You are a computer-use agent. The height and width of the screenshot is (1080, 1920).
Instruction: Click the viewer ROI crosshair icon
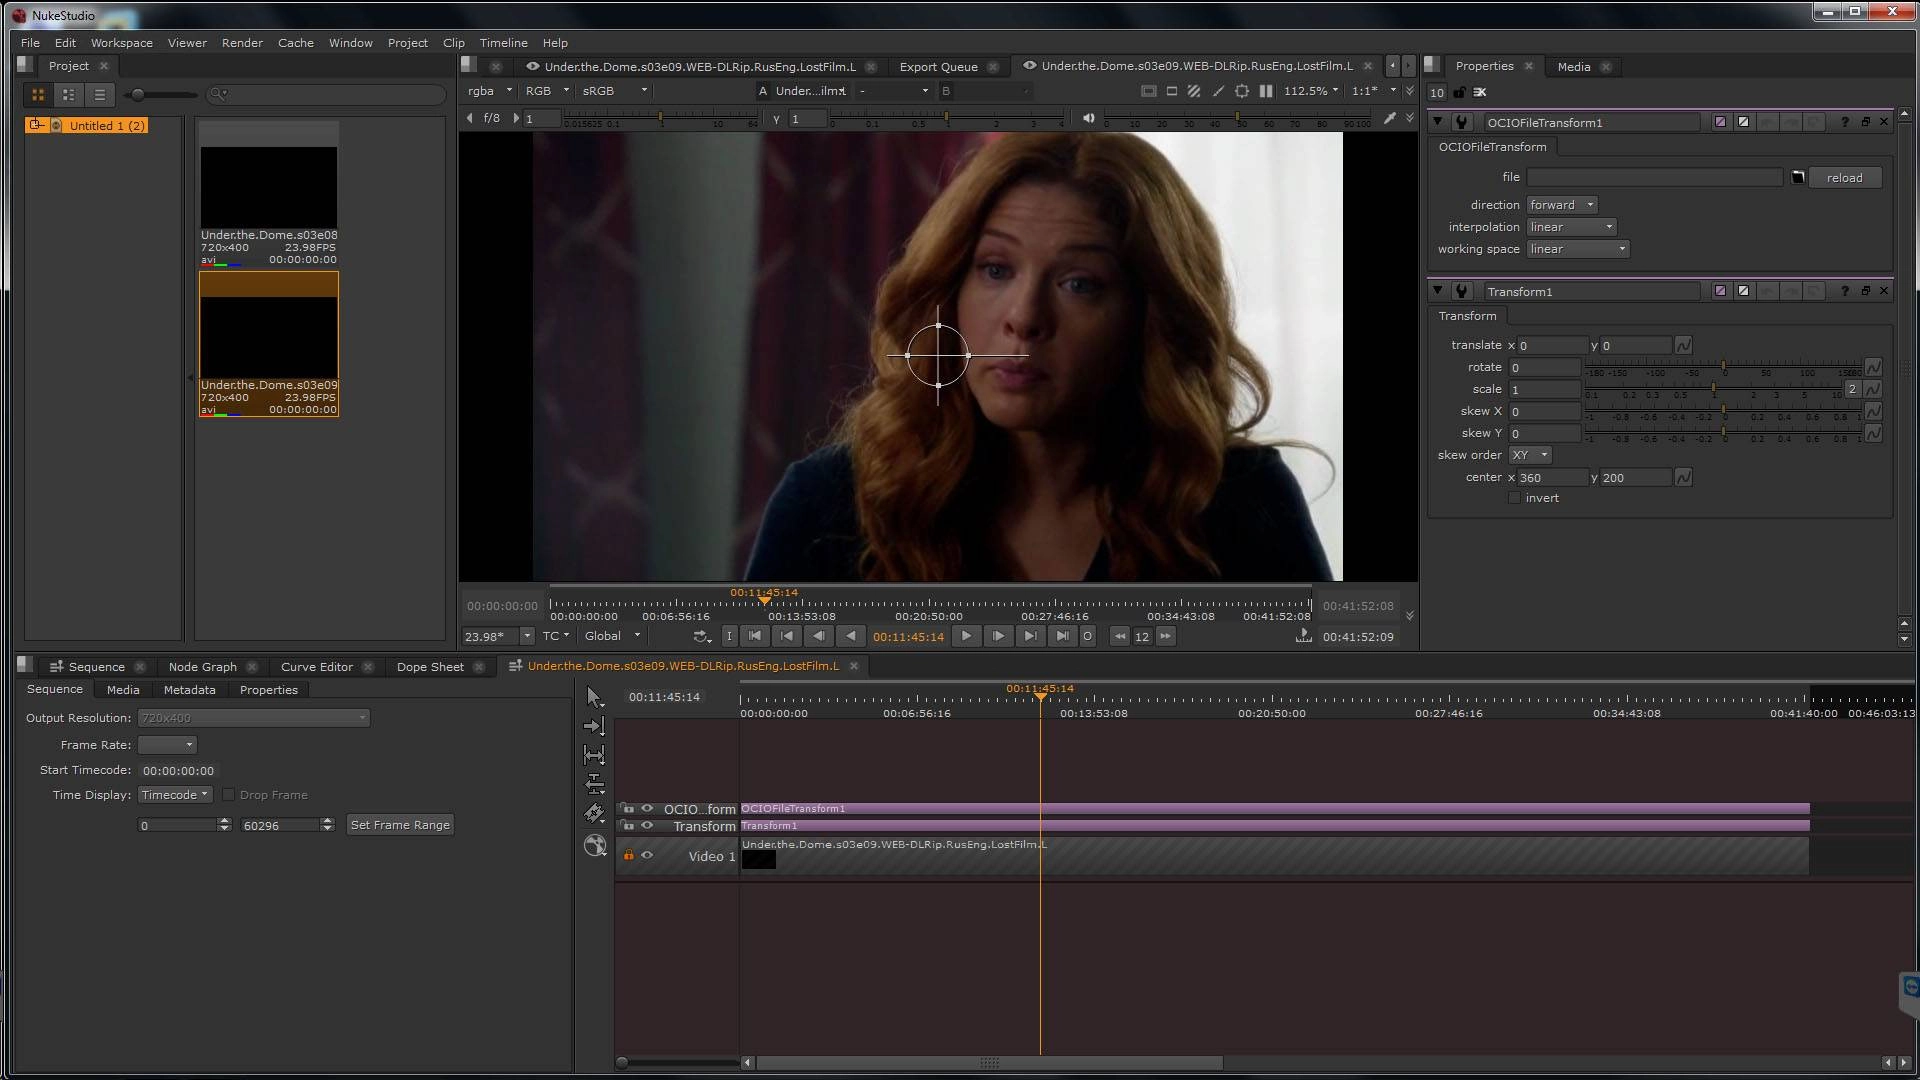[x=1241, y=91]
